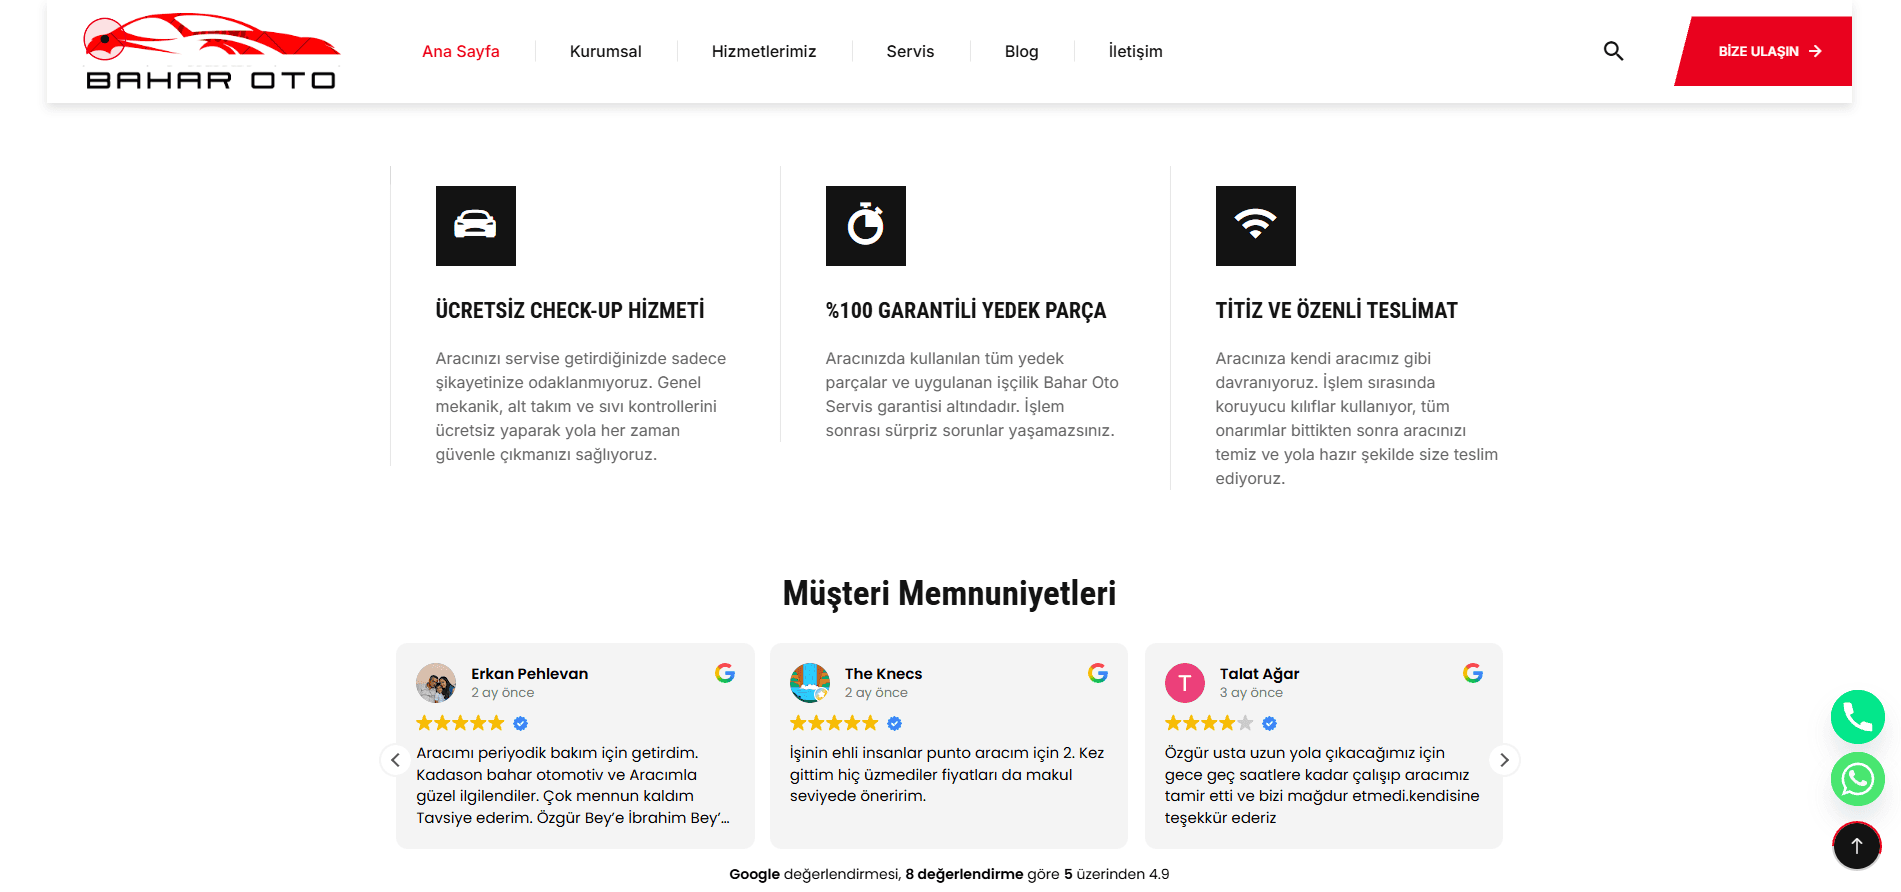Click the green phone call floating button

click(1858, 717)
